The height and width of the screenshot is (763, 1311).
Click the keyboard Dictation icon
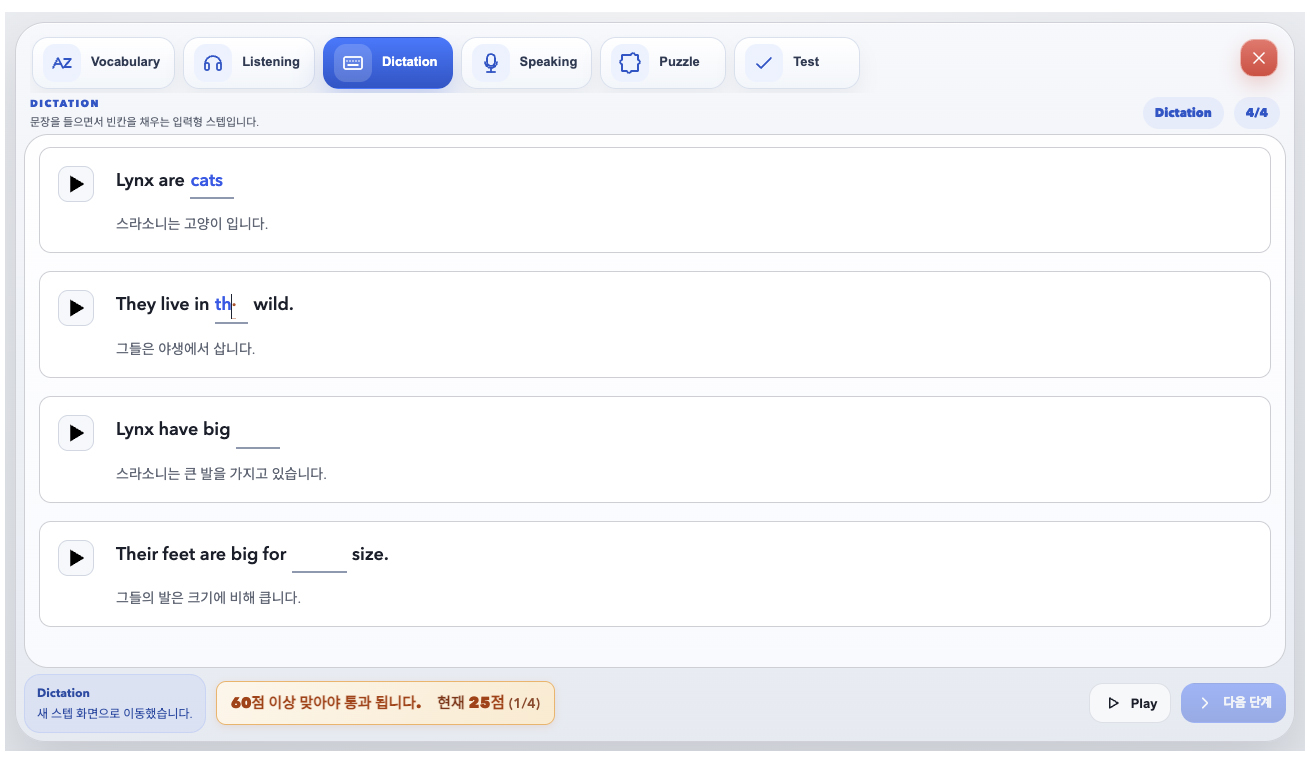tap(353, 63)
